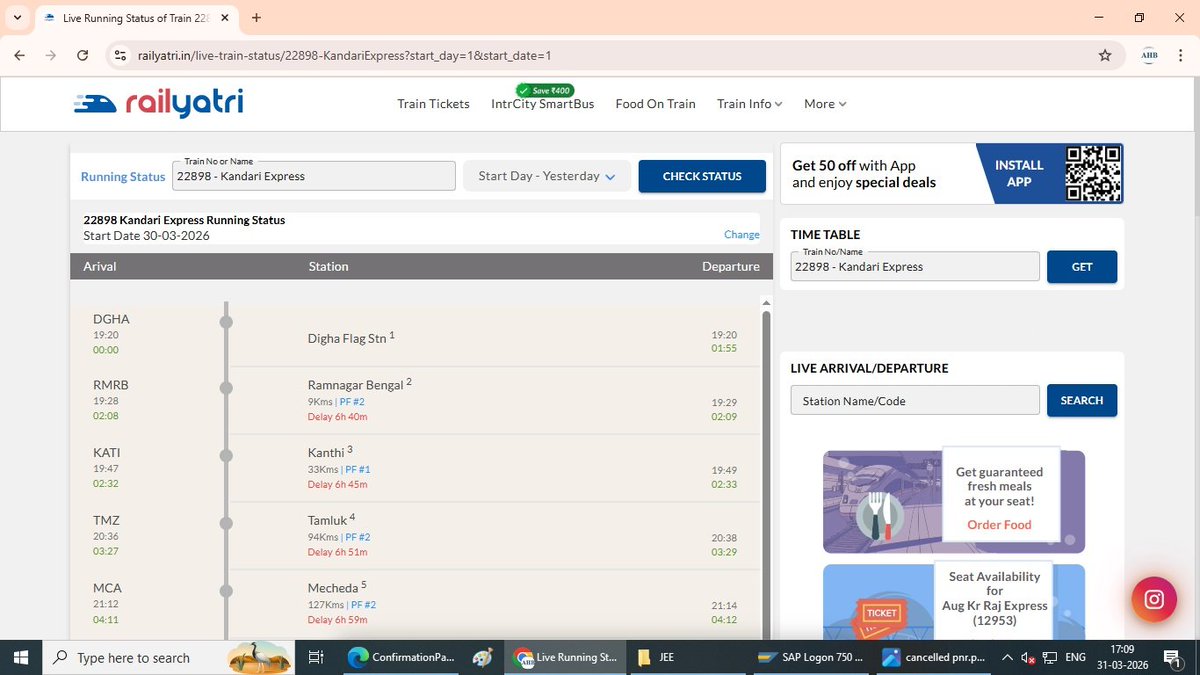1200x675 pixels.
Task: Click the Change link
Action: [x=742, y=234]
